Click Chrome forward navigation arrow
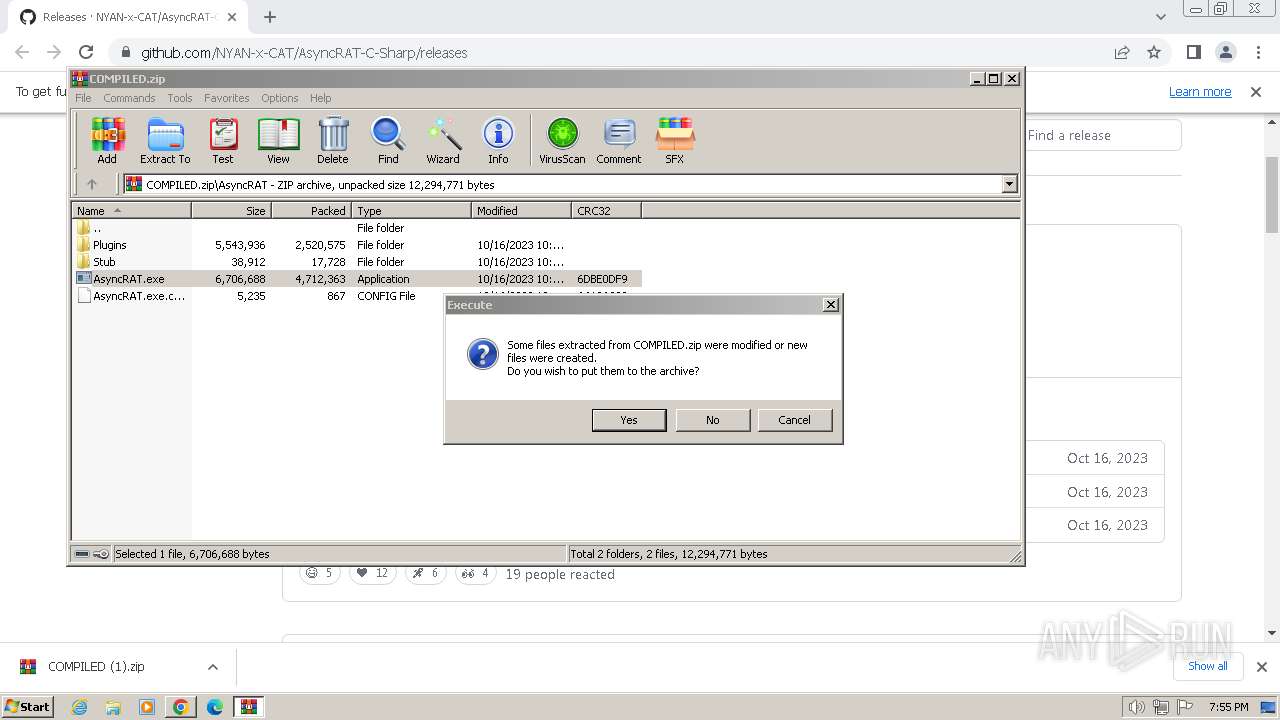 (54, 52)
